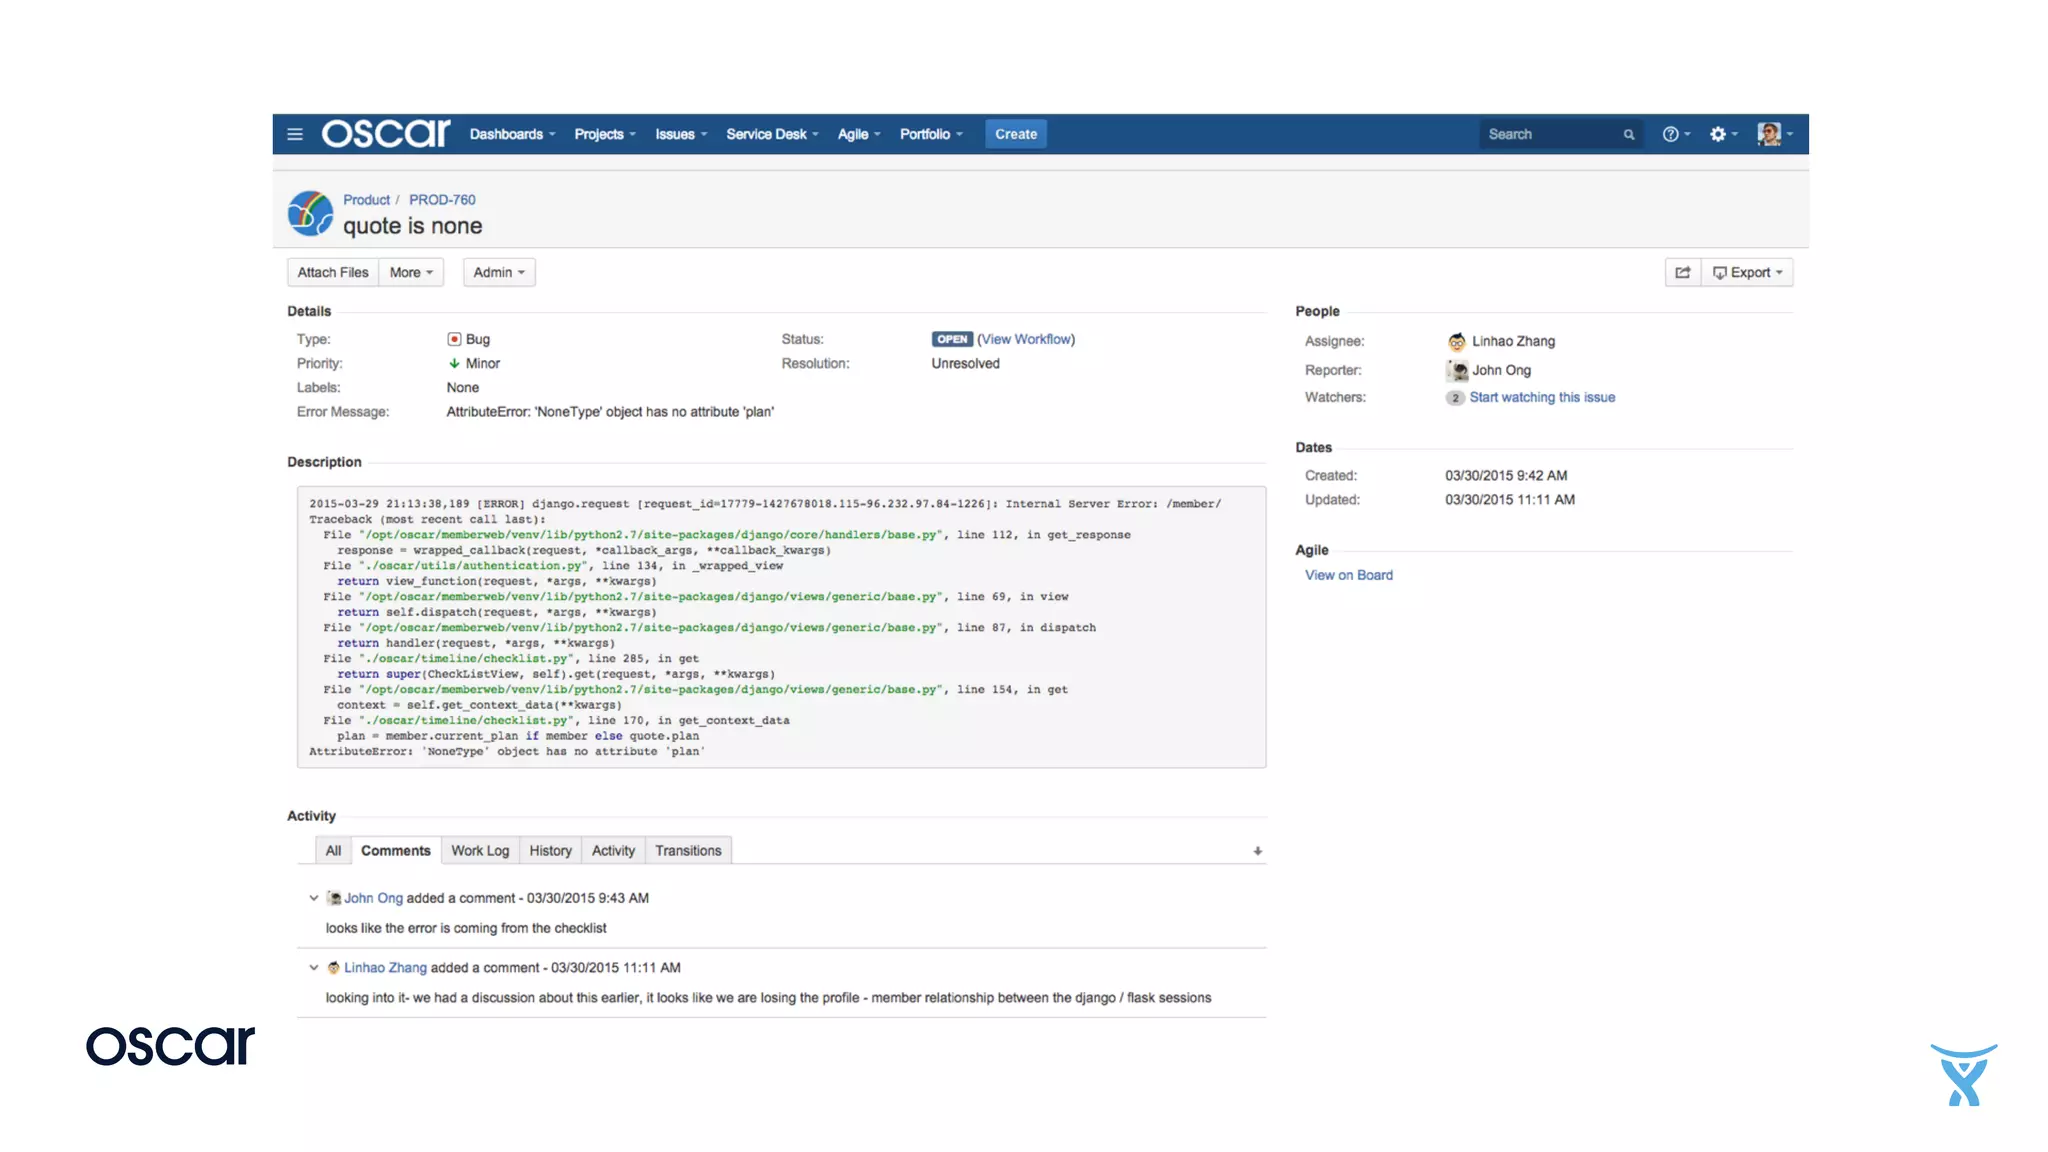Switch to the History tab
This screenshot has height=1152, width=2048.
pyautogui.click(x=550, y=850)
